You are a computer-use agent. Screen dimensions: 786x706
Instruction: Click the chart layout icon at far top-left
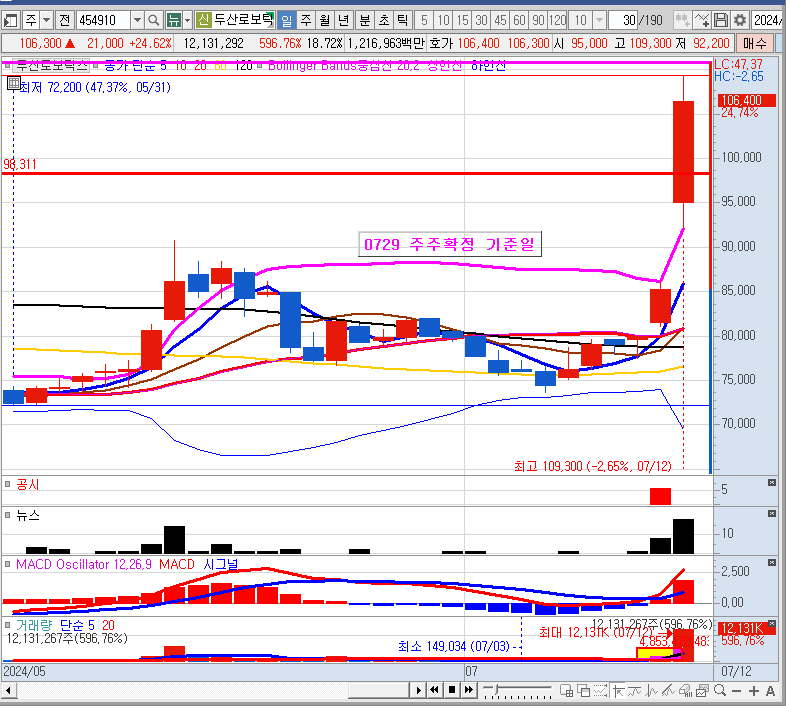point(10,21)
